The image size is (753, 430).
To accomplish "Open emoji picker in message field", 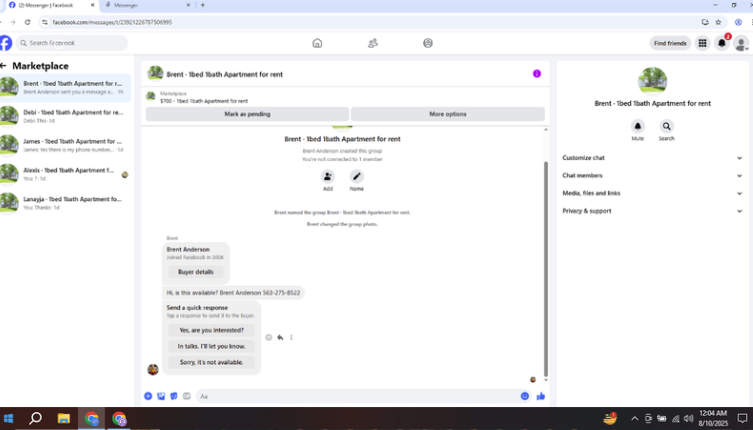I will point(524,396).
